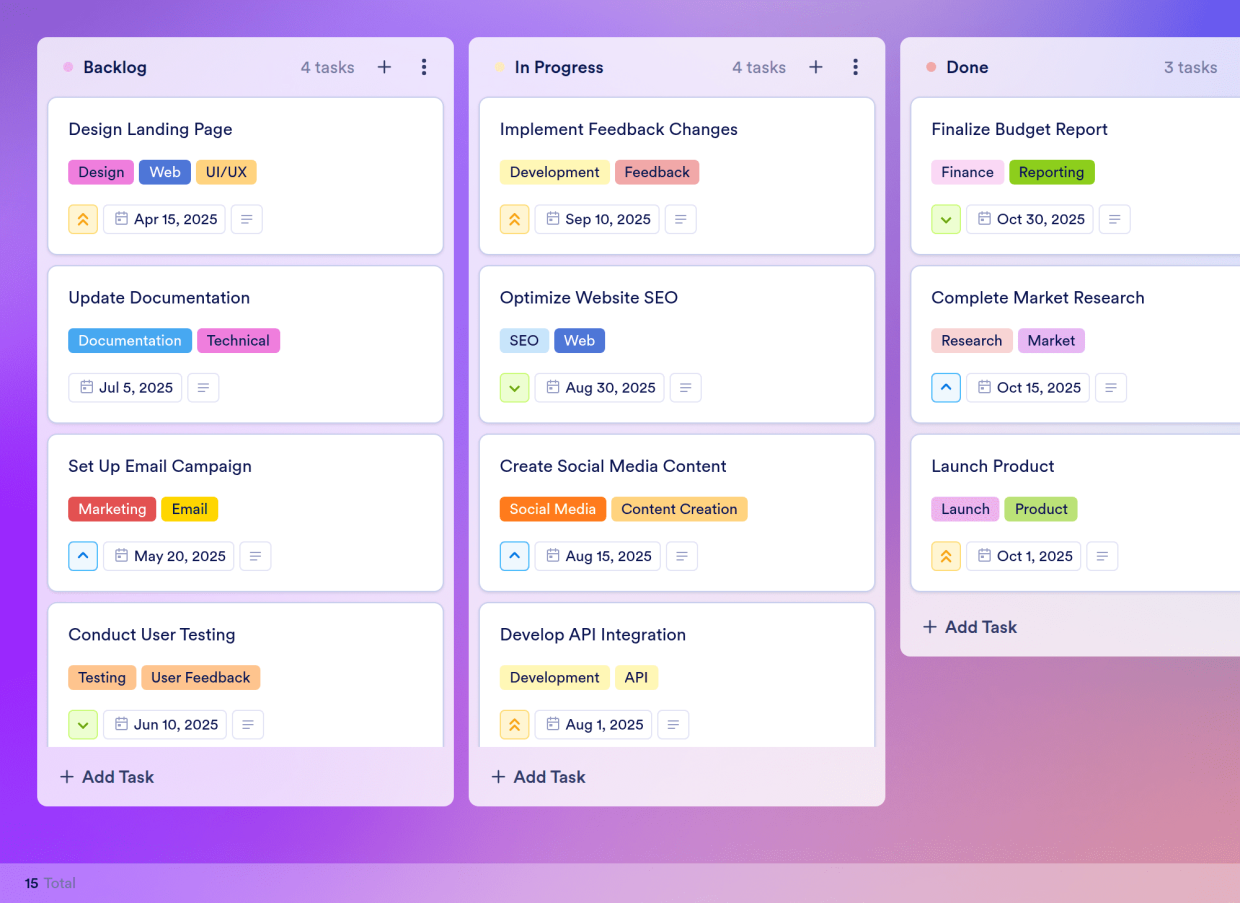Open the Conduct User Testing task title
The width and height of the screenshot is (1240, 903).
click(152, 634)
